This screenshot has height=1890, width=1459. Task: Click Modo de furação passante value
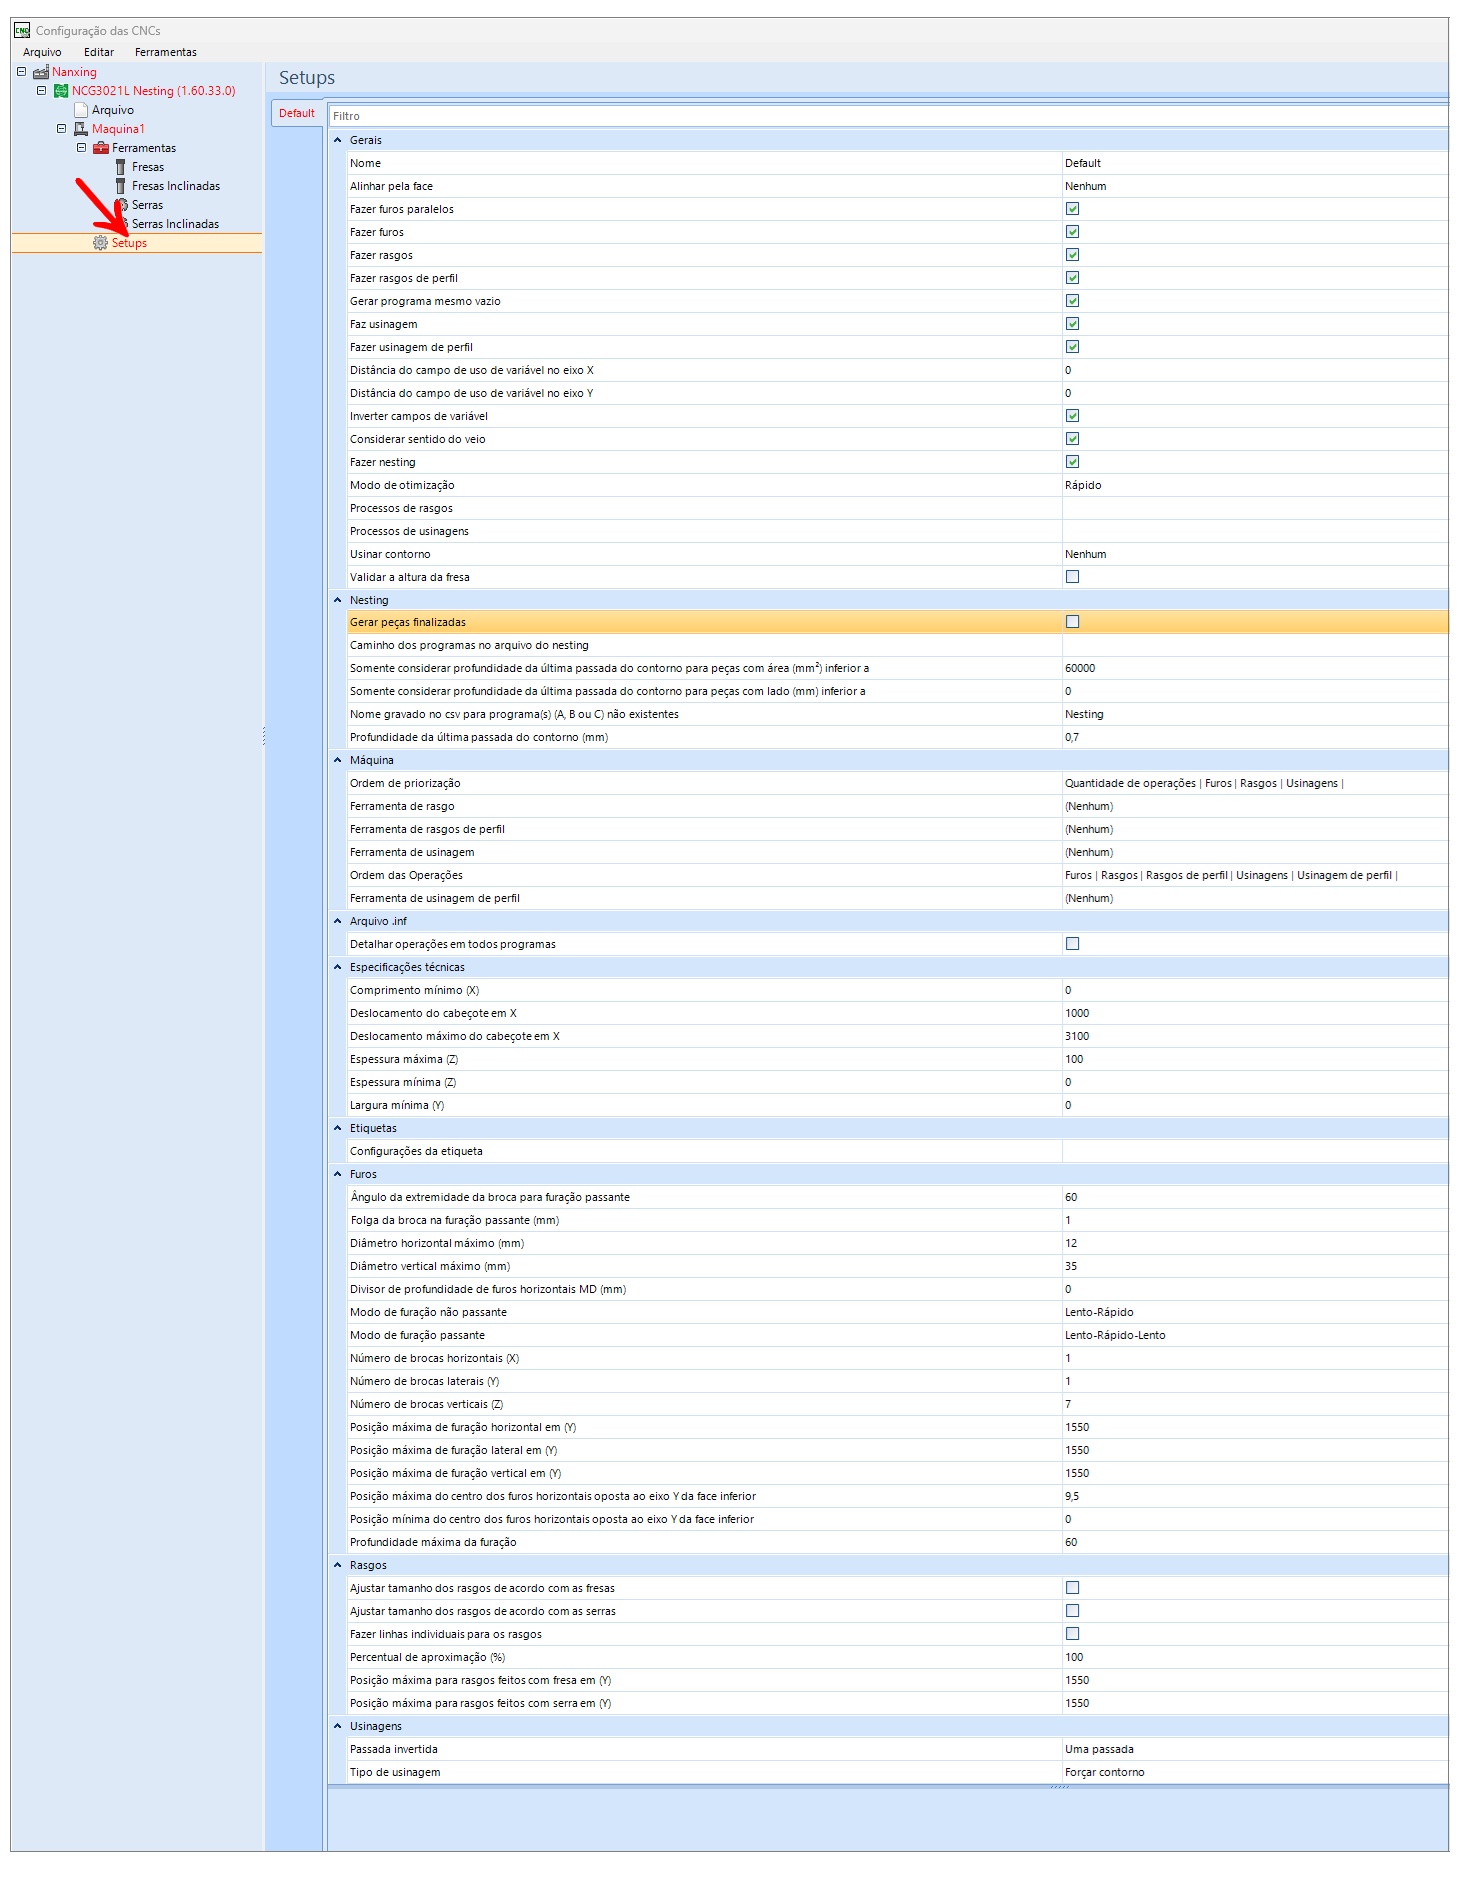1115,1335
